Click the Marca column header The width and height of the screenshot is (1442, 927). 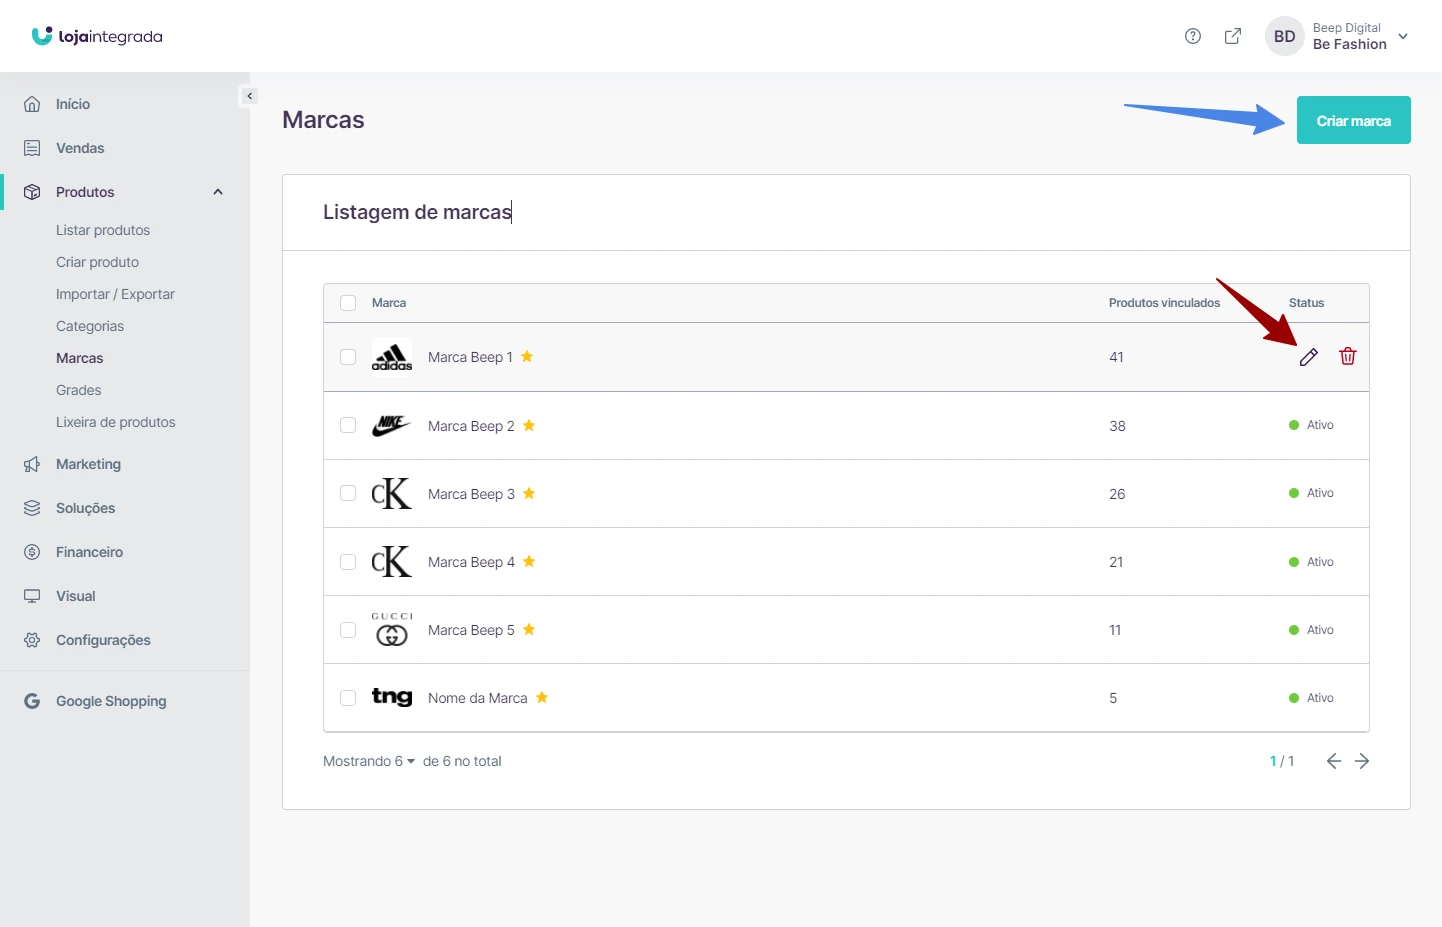point(389,303)
